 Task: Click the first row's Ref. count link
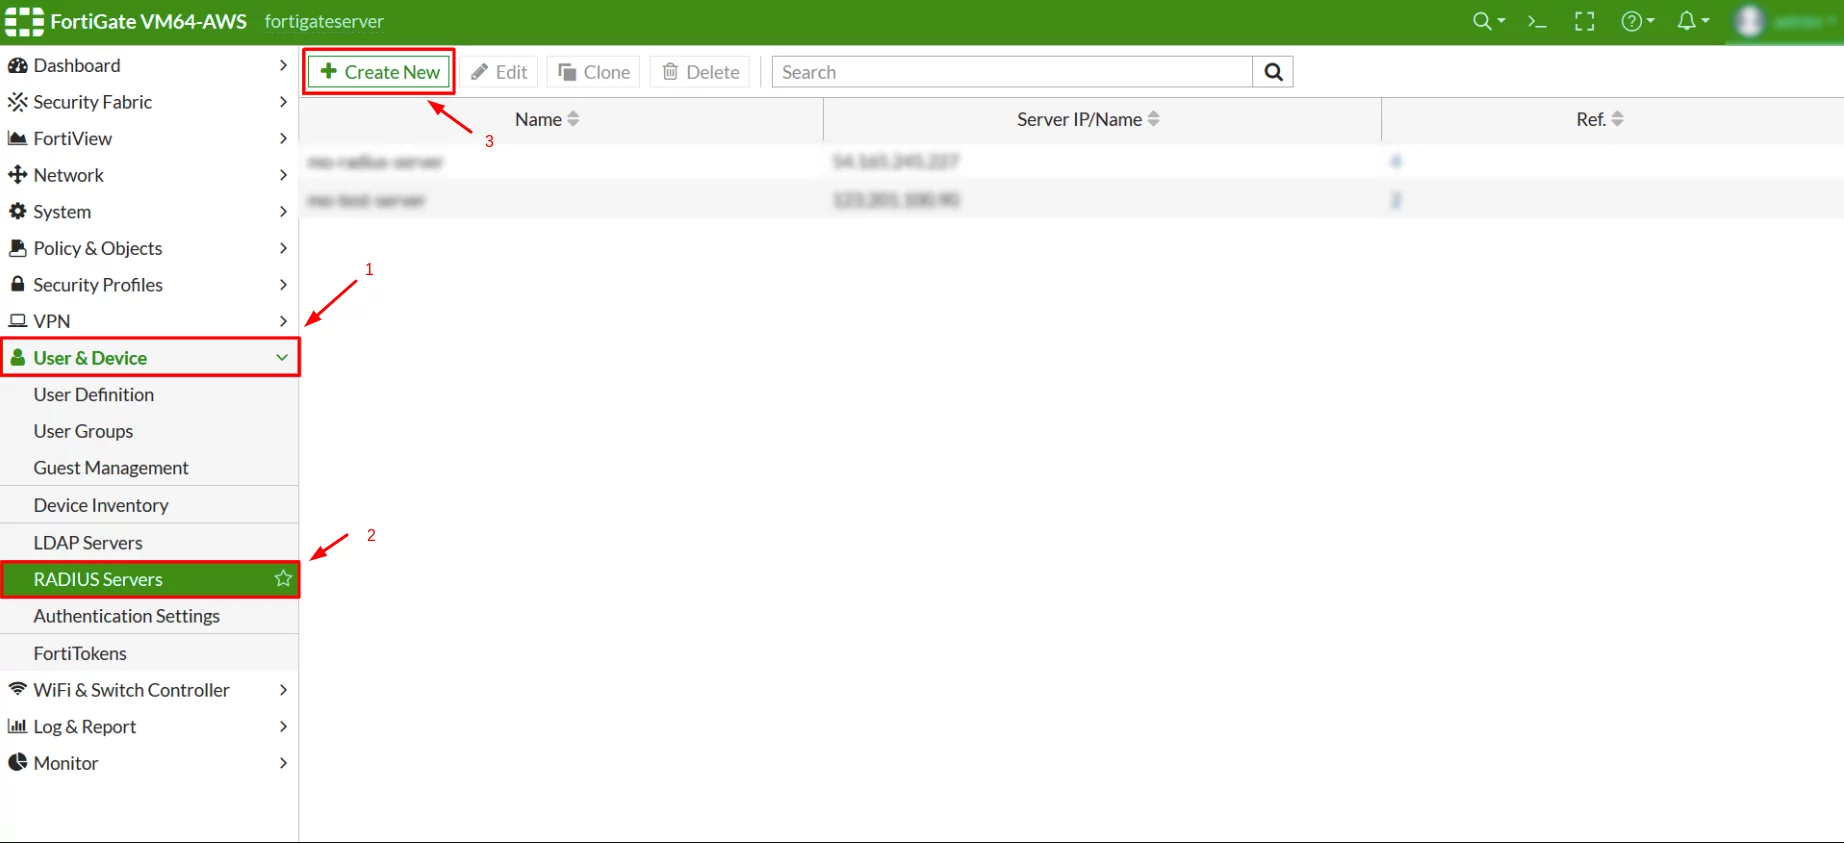click(1396, 161)
